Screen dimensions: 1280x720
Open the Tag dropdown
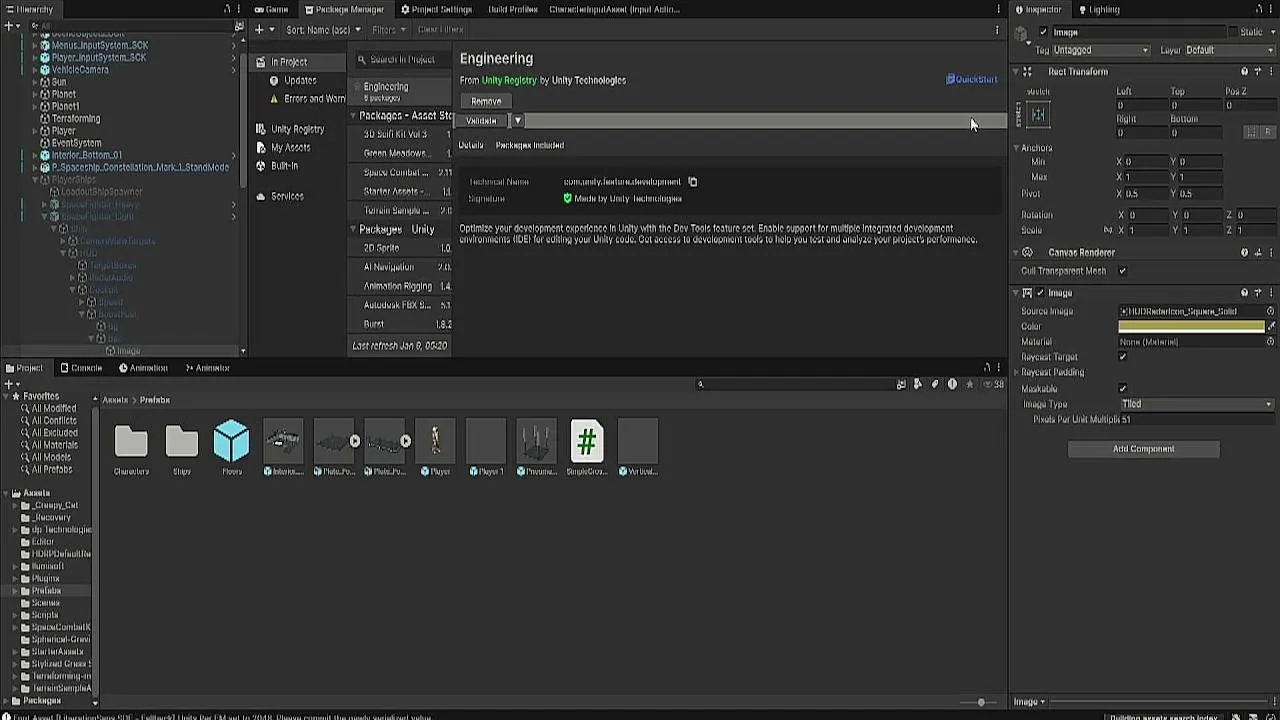click(x=1100, y=50)
